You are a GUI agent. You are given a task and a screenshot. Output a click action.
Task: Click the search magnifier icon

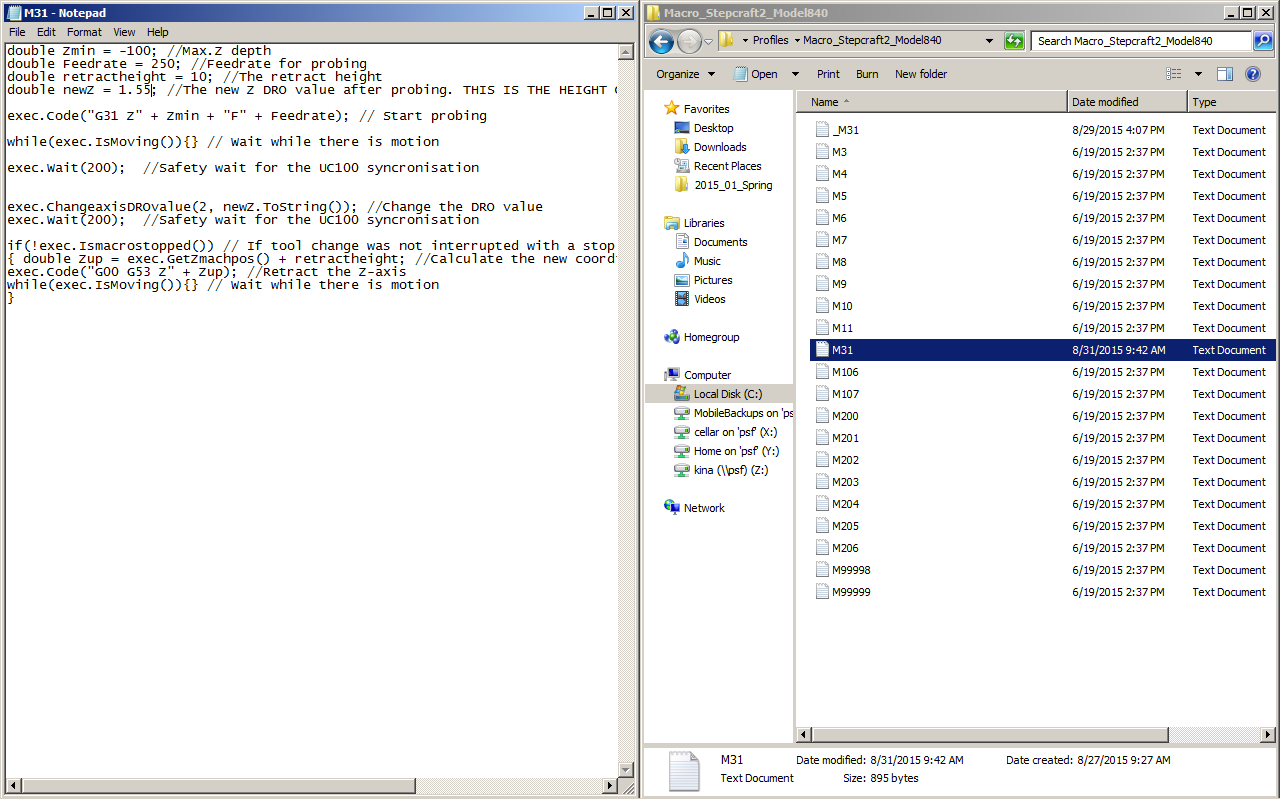pos(1263,41)
